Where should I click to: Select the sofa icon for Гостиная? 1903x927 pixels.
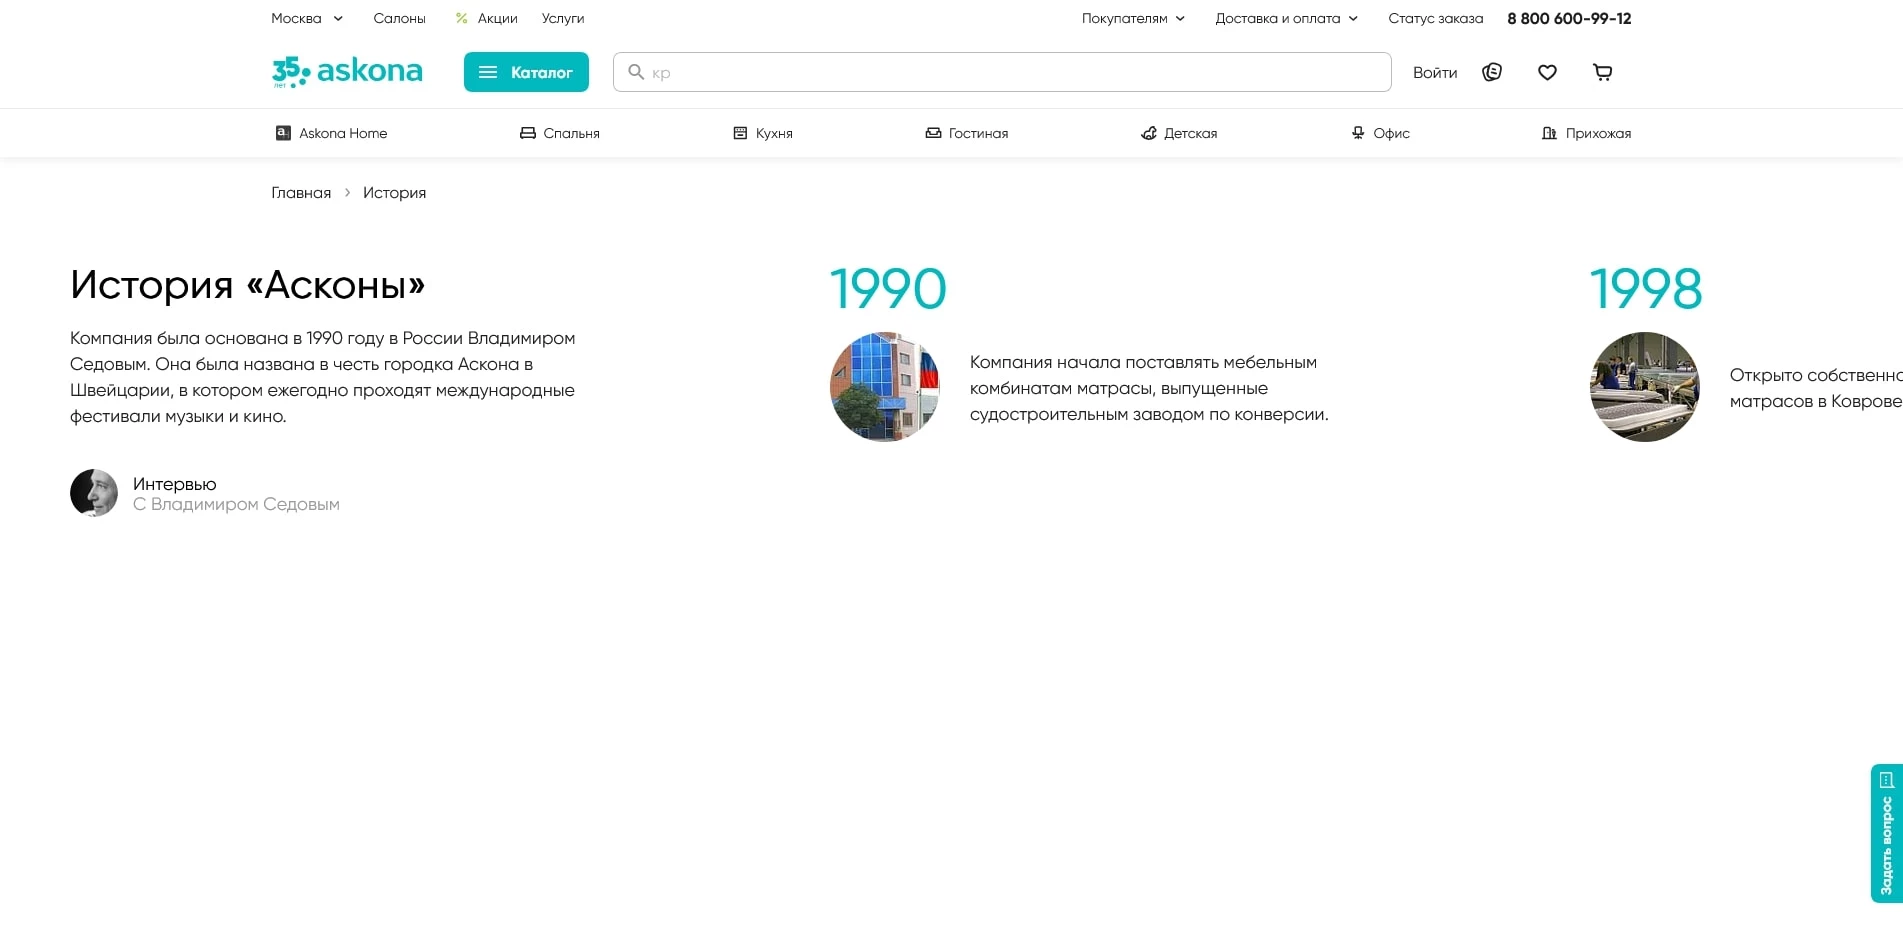(930, 132)
